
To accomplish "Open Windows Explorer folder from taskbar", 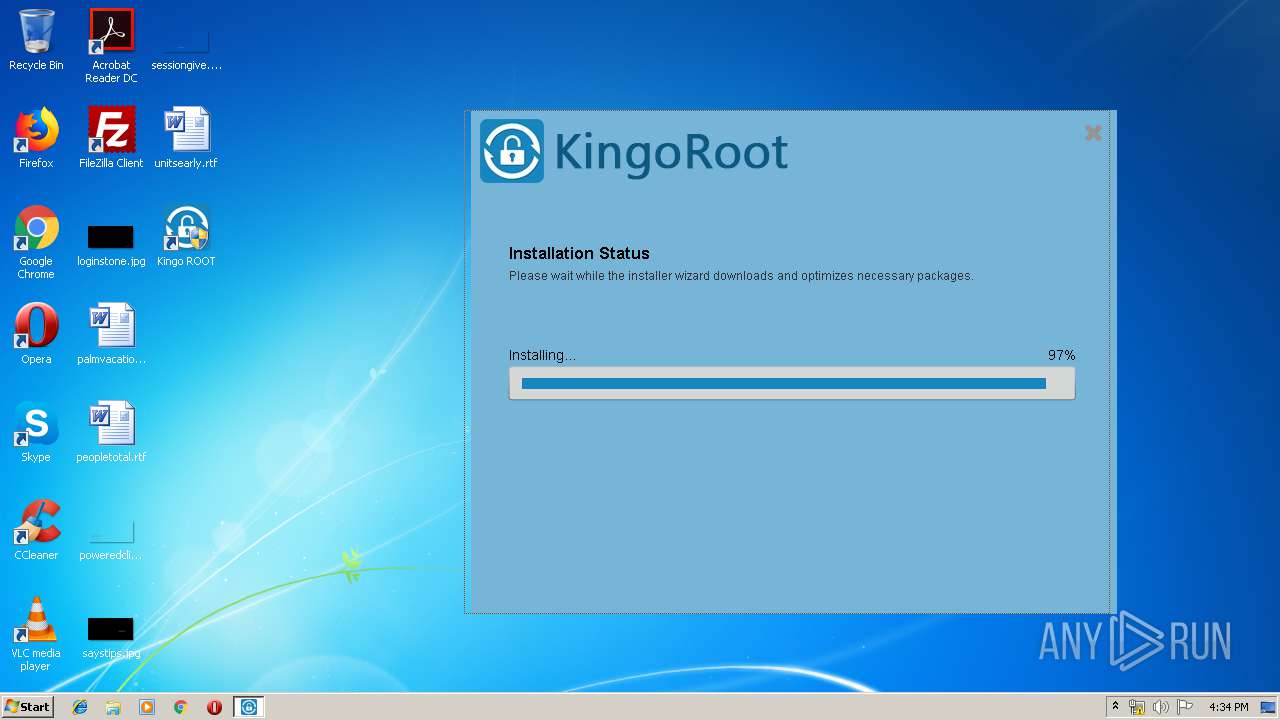I will (113, 707).
